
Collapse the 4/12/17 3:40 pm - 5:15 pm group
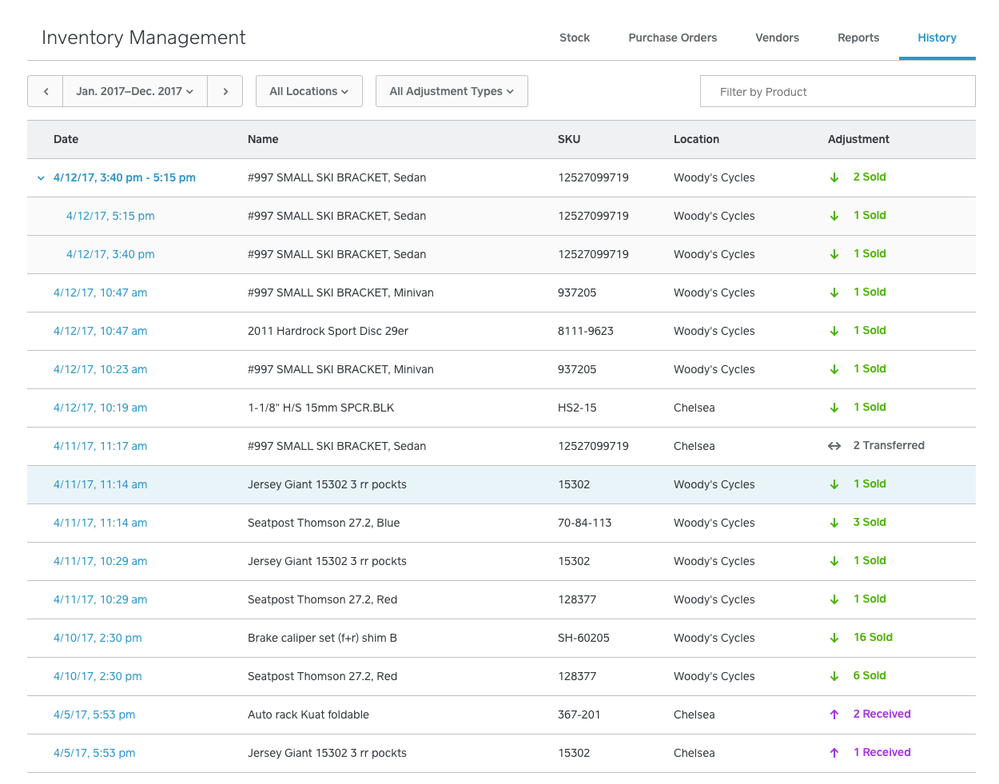(x=41, y=178)
